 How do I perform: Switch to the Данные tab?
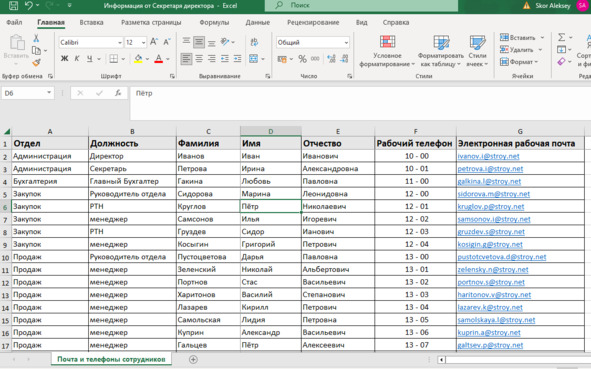[258, 22]
